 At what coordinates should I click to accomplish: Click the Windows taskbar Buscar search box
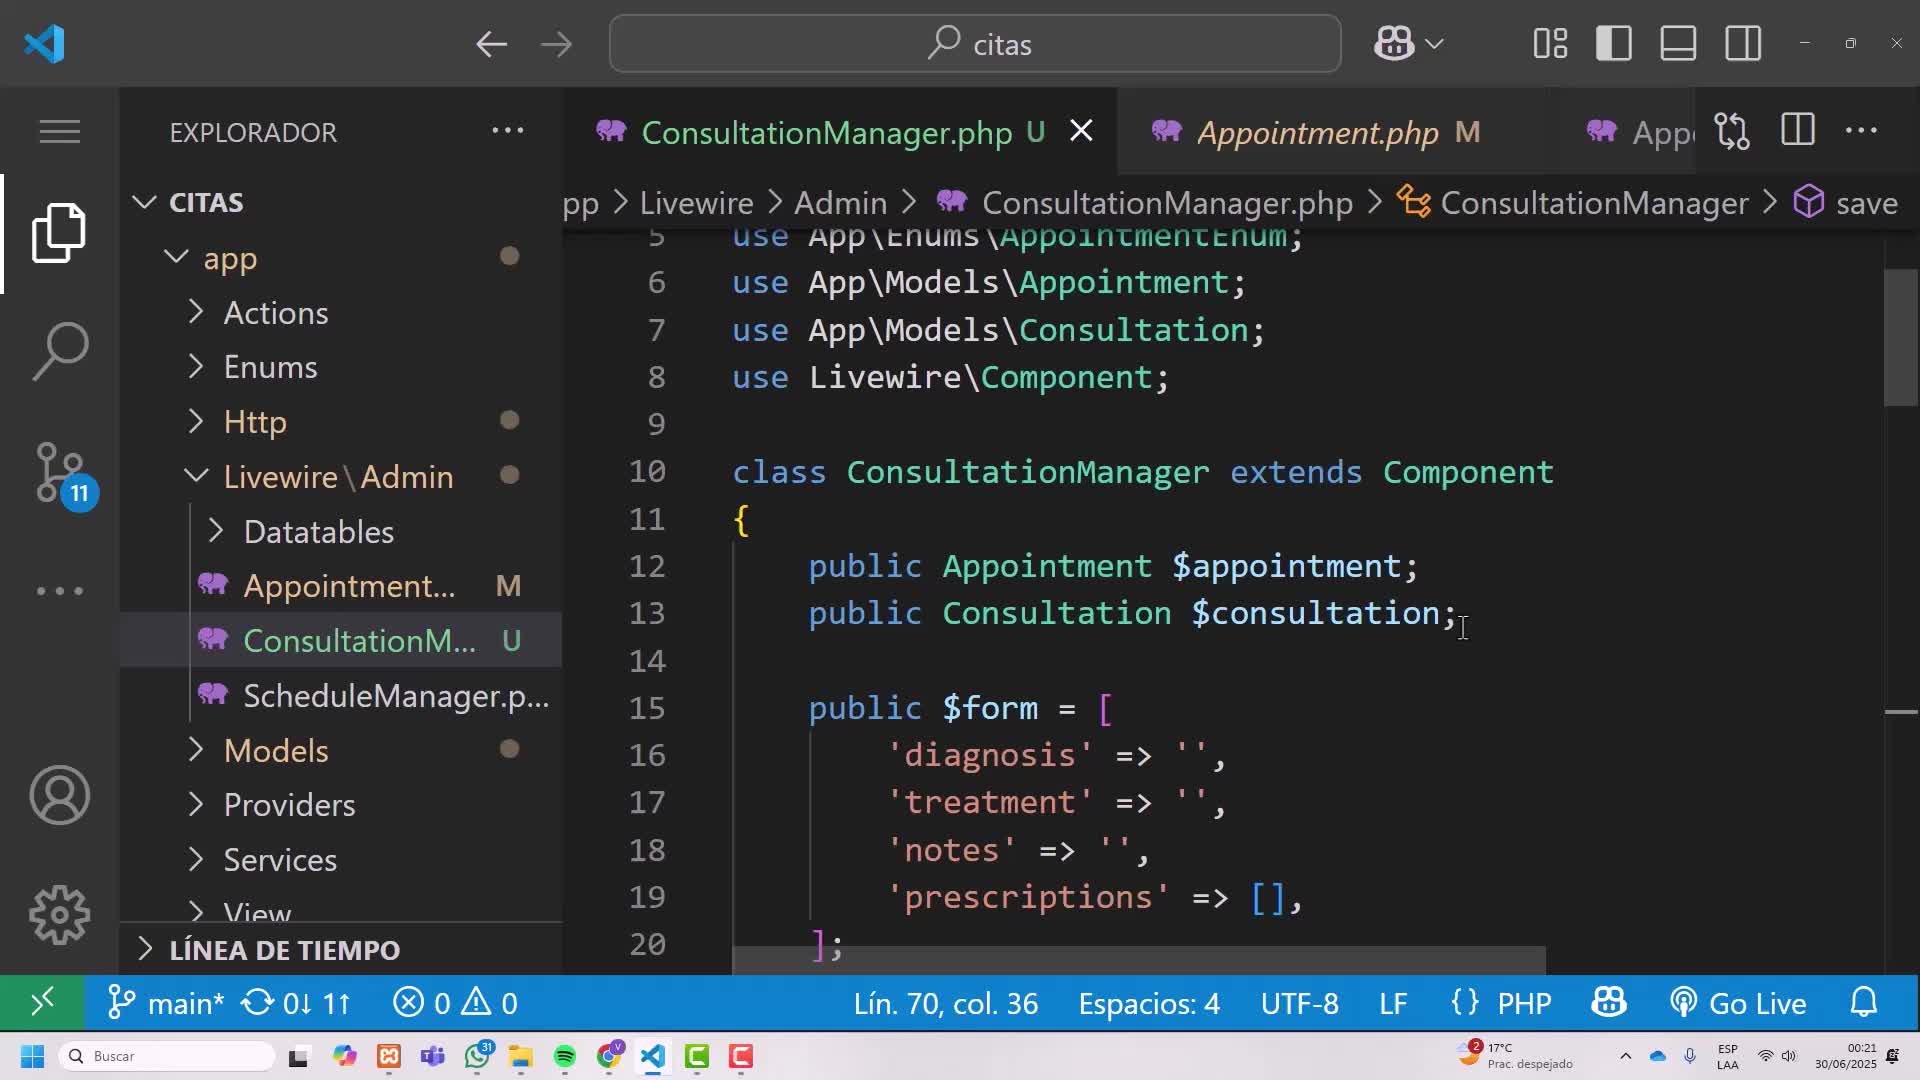[167, 1056]
